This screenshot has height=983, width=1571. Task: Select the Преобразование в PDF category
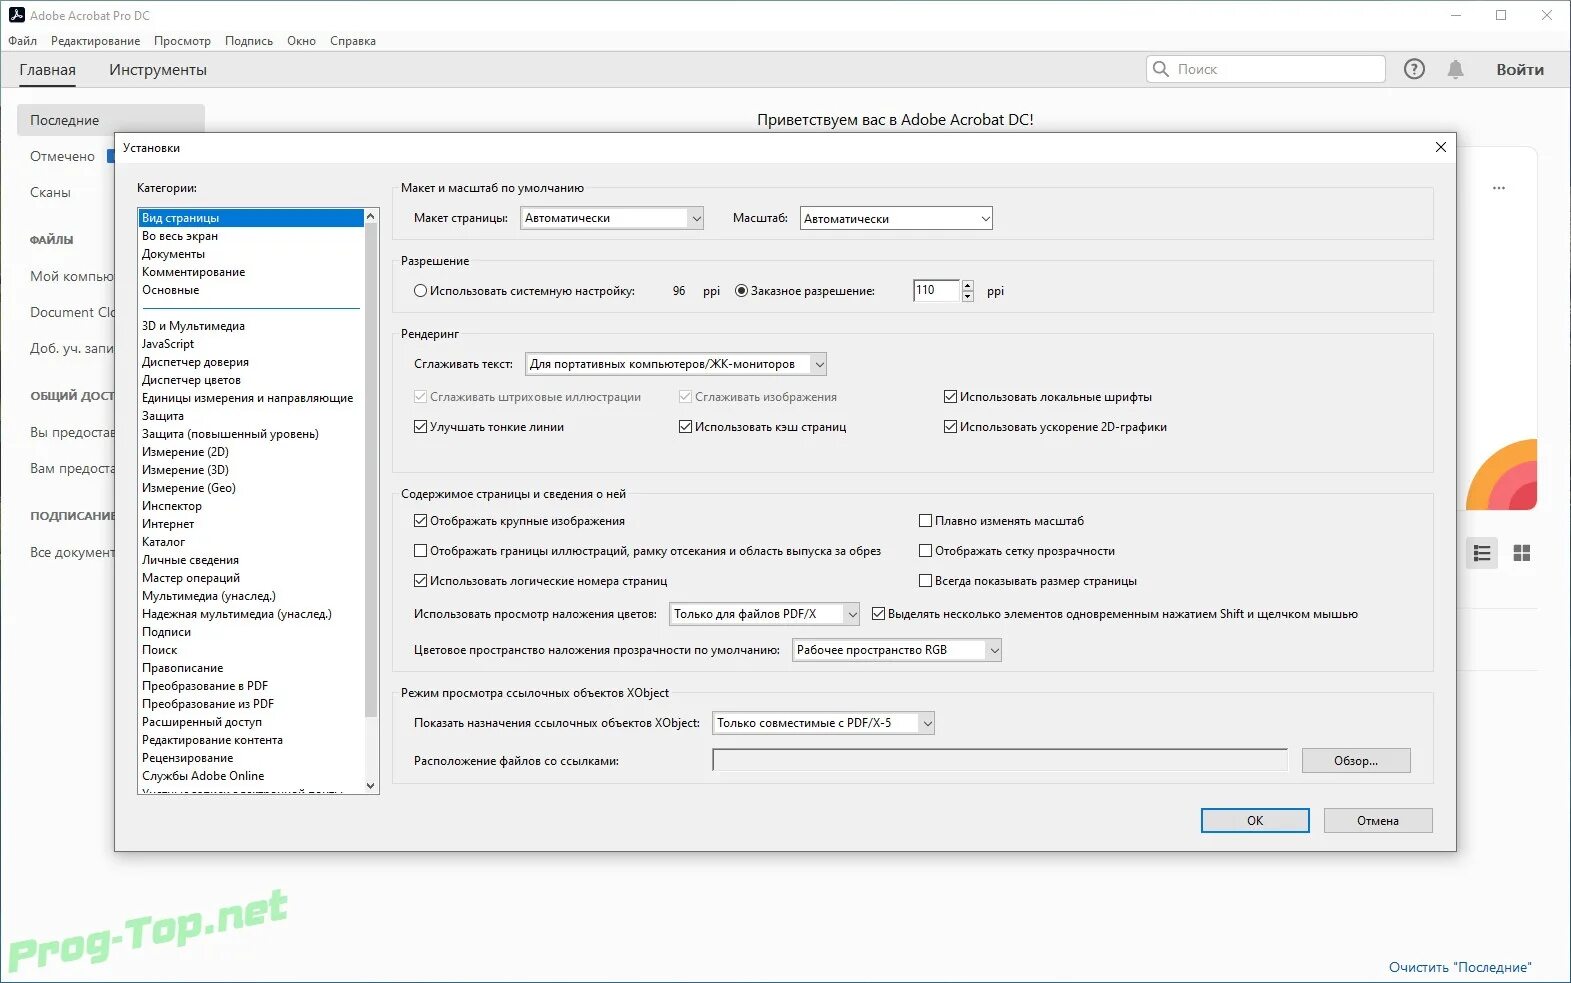pyautogui.click(x=251, y=686)
